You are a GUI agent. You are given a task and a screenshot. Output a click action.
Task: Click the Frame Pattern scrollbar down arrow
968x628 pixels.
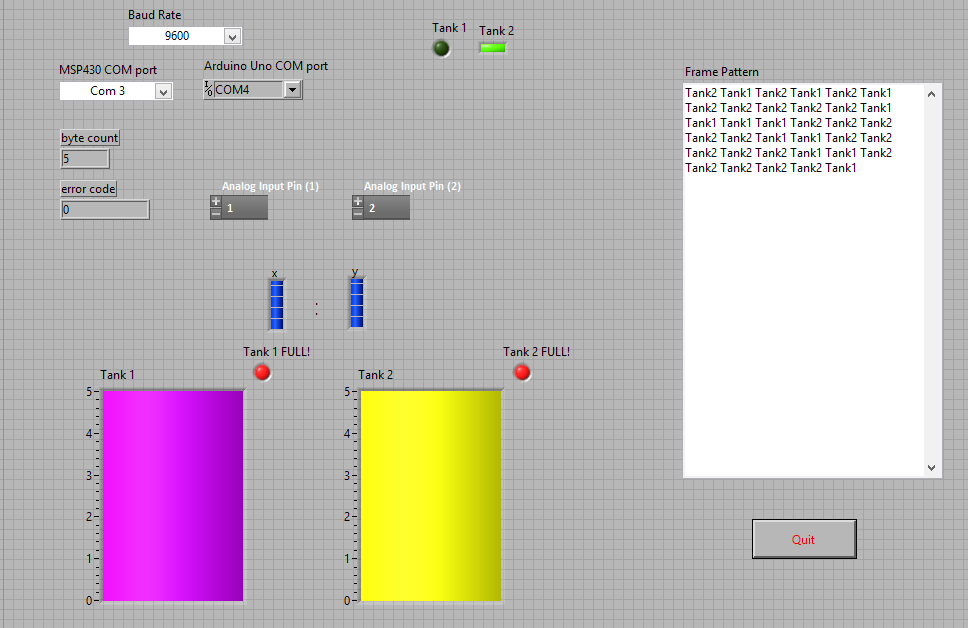click(x=931, y=467)
